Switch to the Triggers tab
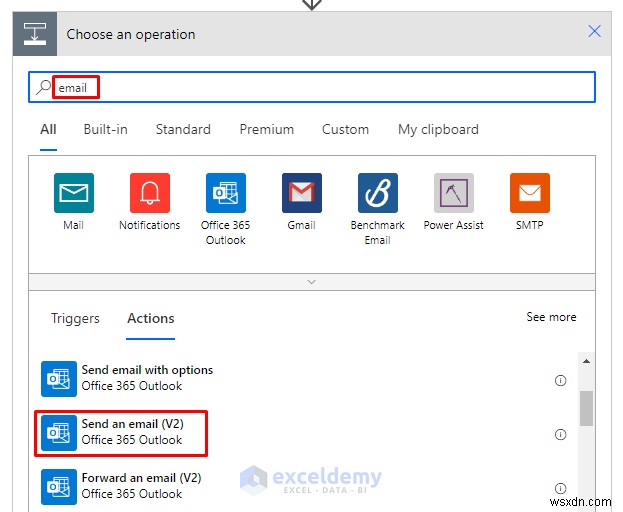623x512 pixels. click(x=75, y=319)
